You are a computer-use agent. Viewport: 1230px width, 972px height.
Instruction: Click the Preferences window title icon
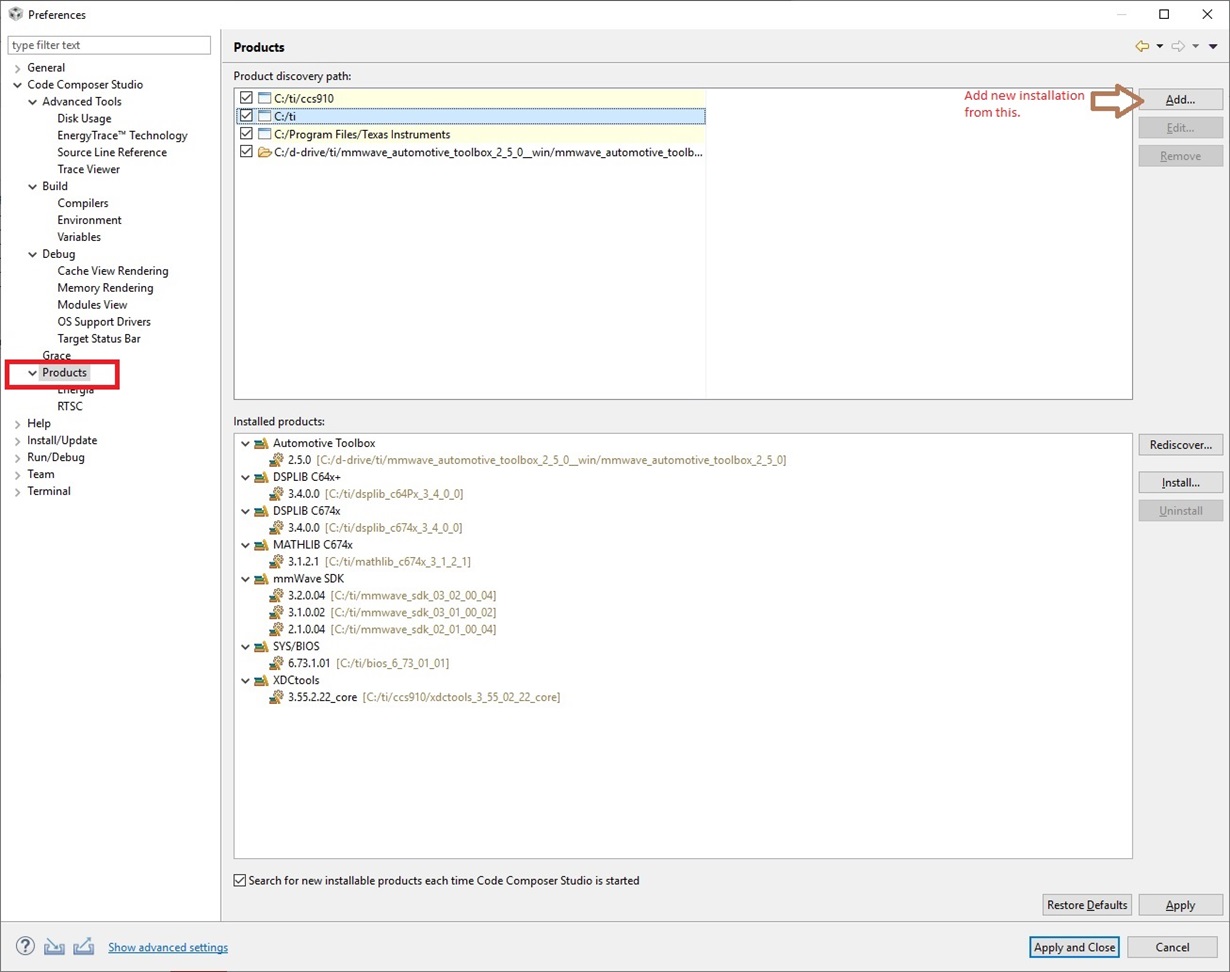click(14, 14)
